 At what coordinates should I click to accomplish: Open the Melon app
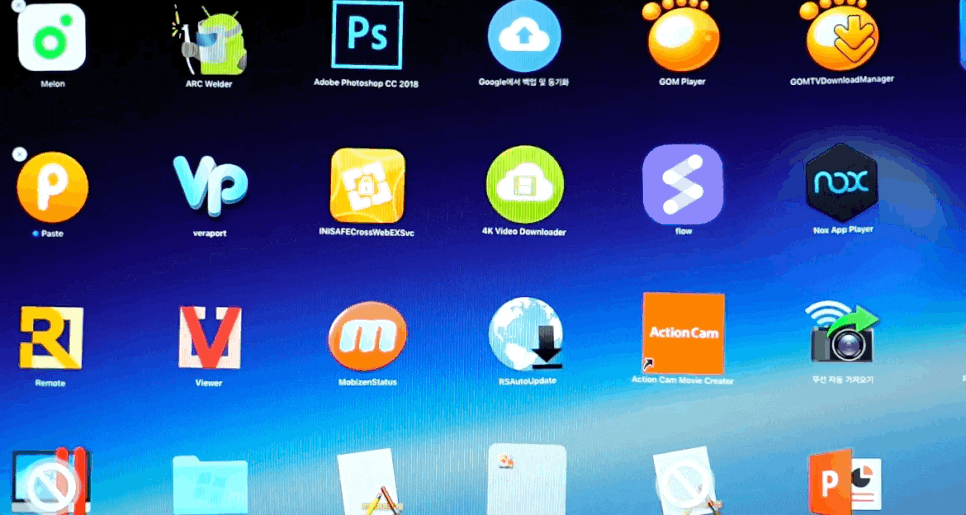52,37
